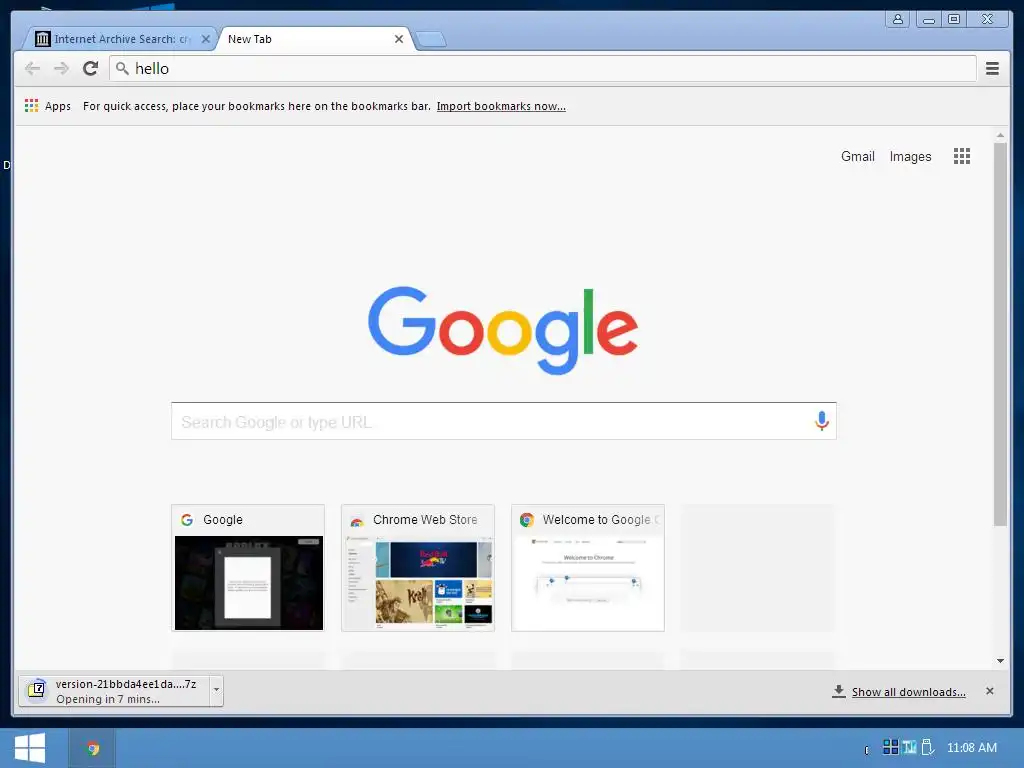Click the Search Google or type URL box
This screenshot has width=1024, height=768.
[504, 421]
